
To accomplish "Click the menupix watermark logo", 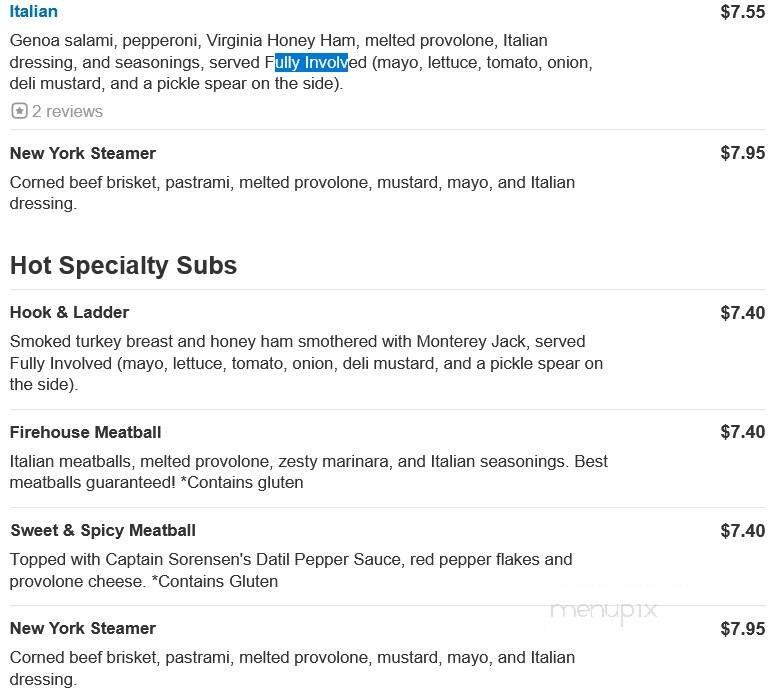I will [603, 609].
